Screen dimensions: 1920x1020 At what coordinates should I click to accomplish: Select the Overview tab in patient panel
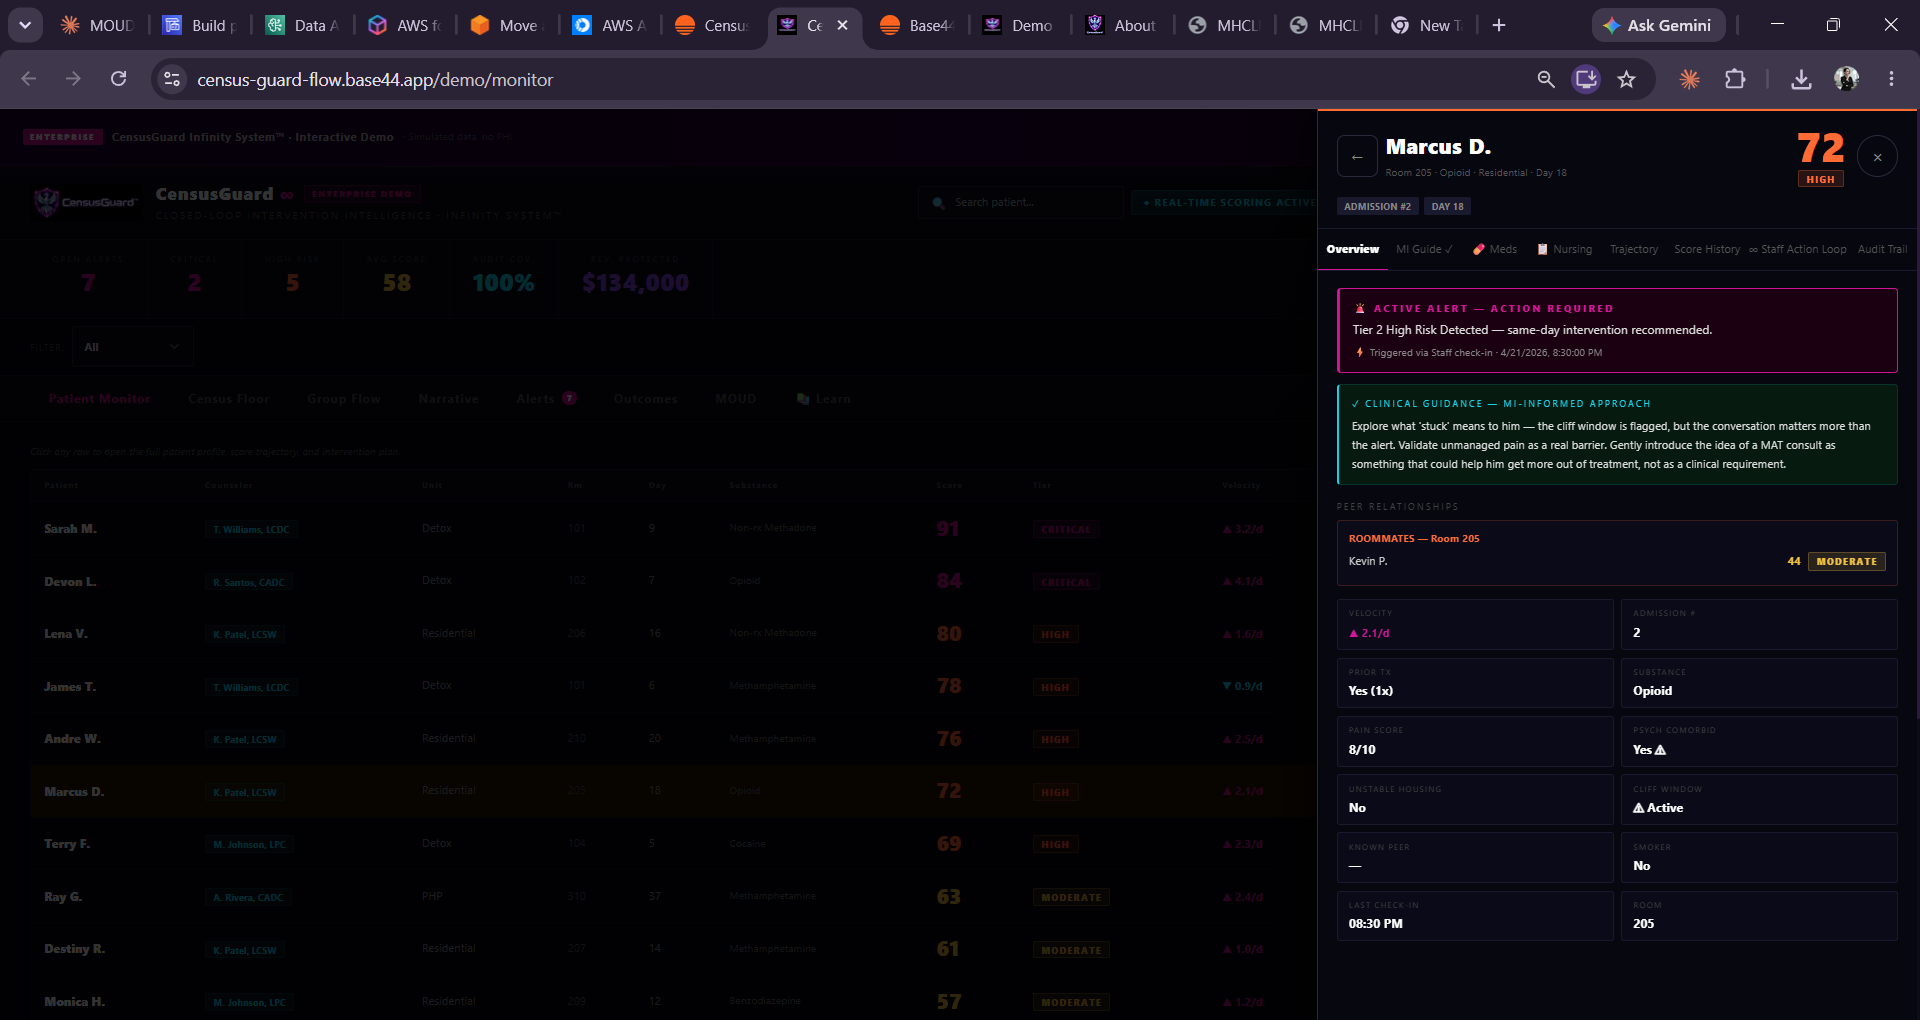1352,249
